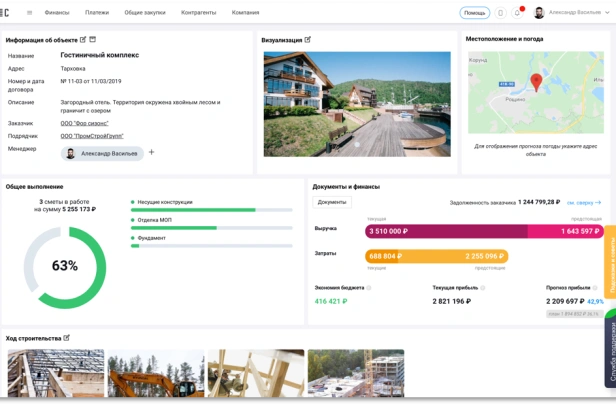Click the Документы button
Screen dimensions: 616x405
click(332, 202)
